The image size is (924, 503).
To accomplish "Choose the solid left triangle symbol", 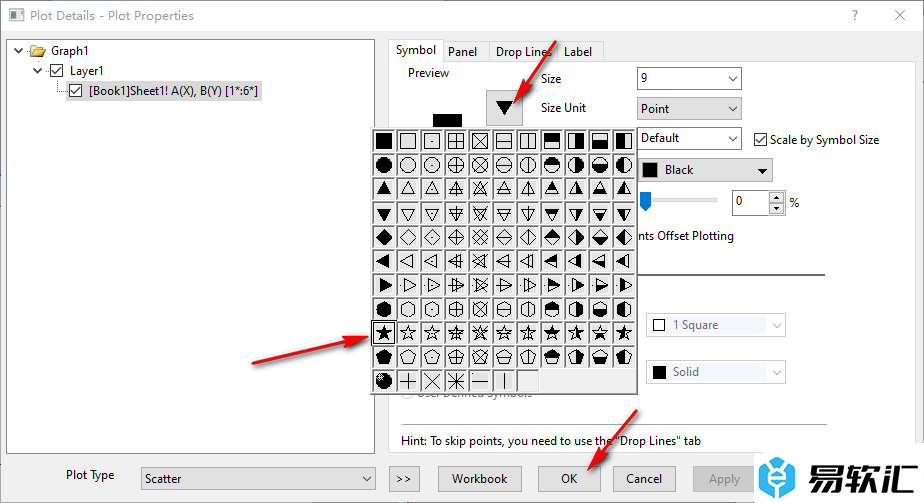I will (x=384, y=261).
